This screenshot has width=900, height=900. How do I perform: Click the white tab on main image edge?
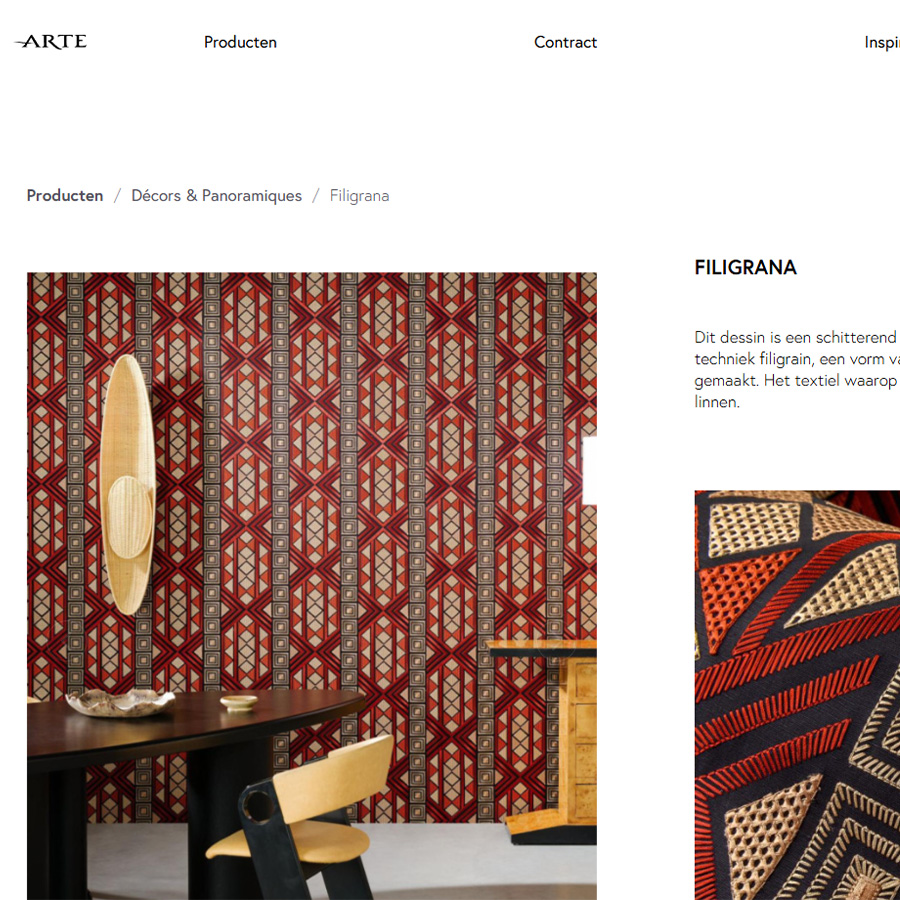pos(589,471)
